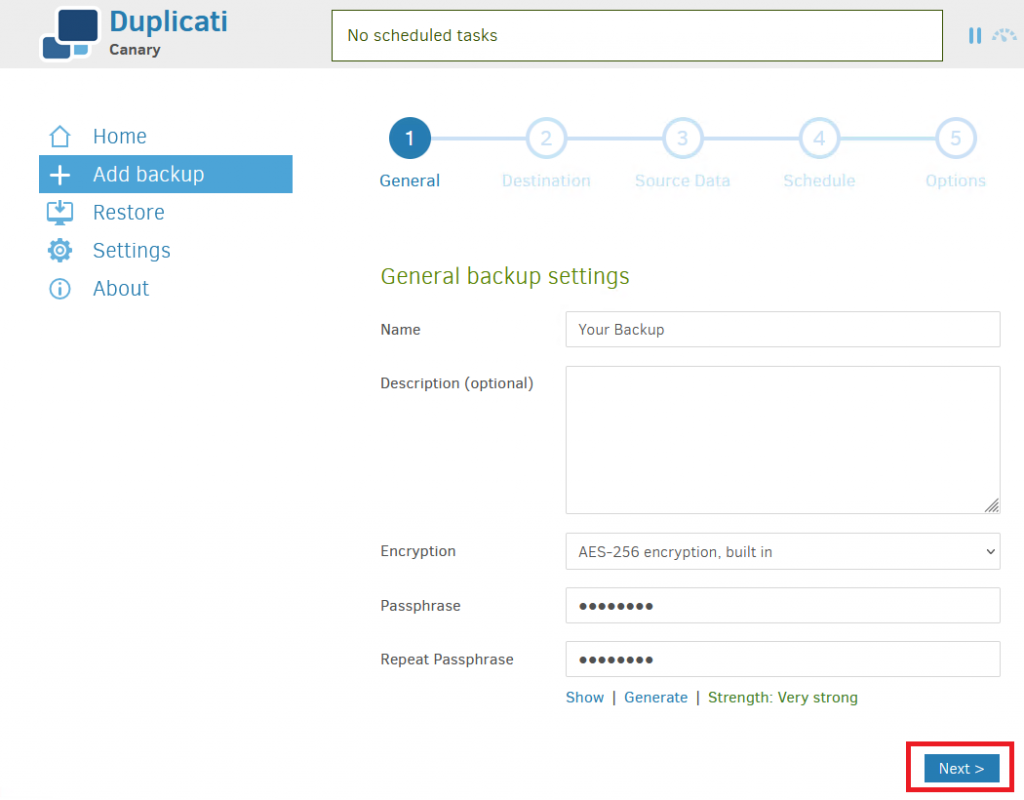Click the No scheduled tasks status box
The image size is (1024, 800).
pyautogui.click(x=637, y=35)
